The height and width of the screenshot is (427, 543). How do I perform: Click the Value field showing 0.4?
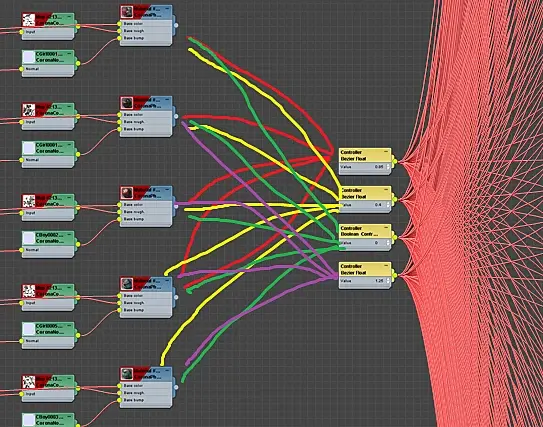364,205
